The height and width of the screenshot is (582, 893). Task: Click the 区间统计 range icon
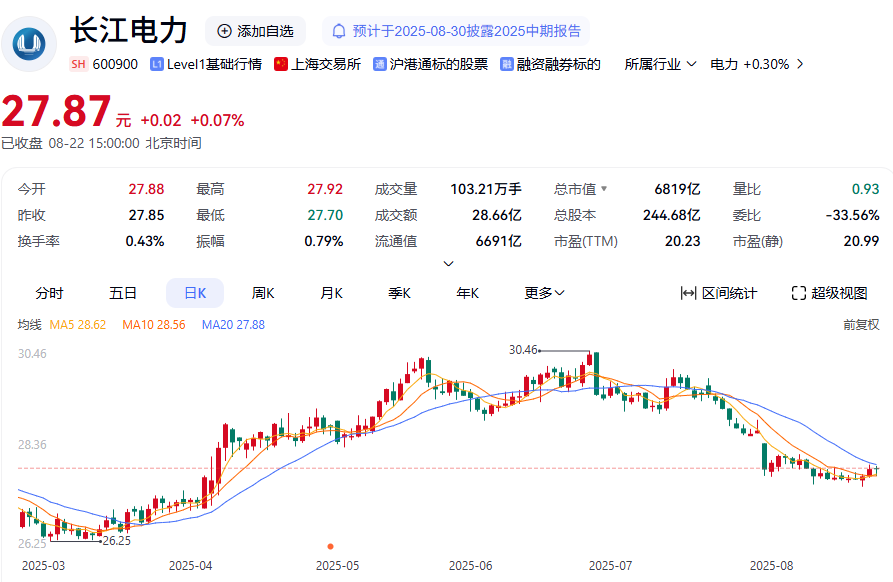coord(688,293)
